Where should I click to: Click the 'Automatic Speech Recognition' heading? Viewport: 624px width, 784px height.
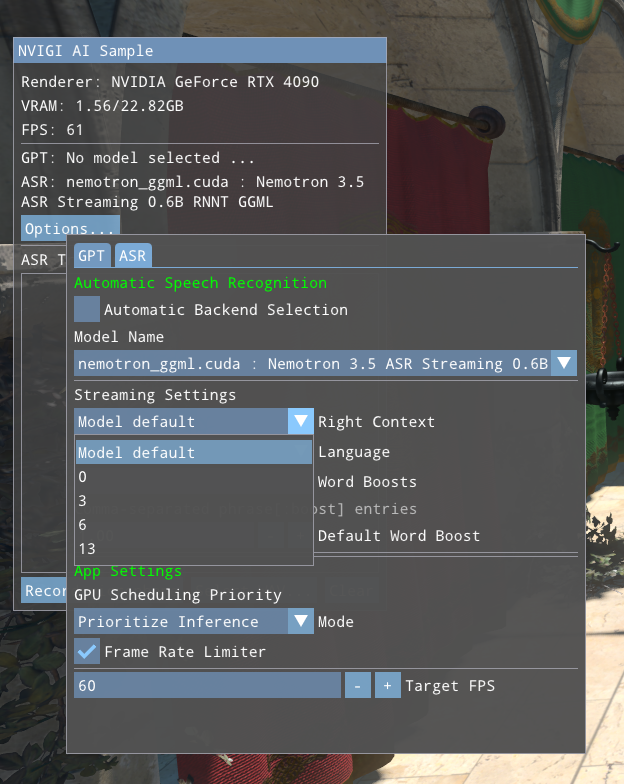(200, 283)
